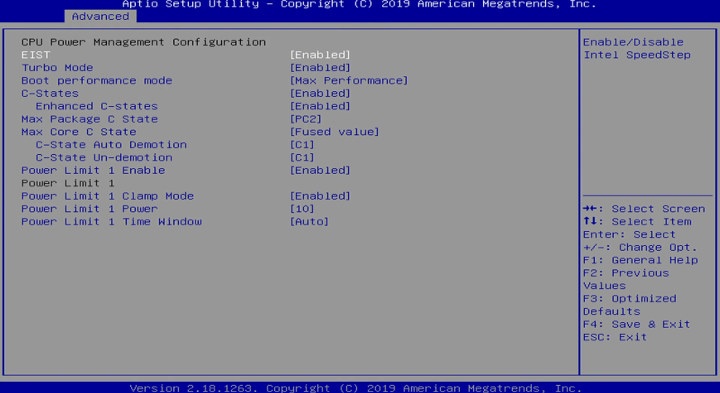Click the Version 2.18.1263 footer text
720x393 pixels.
(355, 388)
